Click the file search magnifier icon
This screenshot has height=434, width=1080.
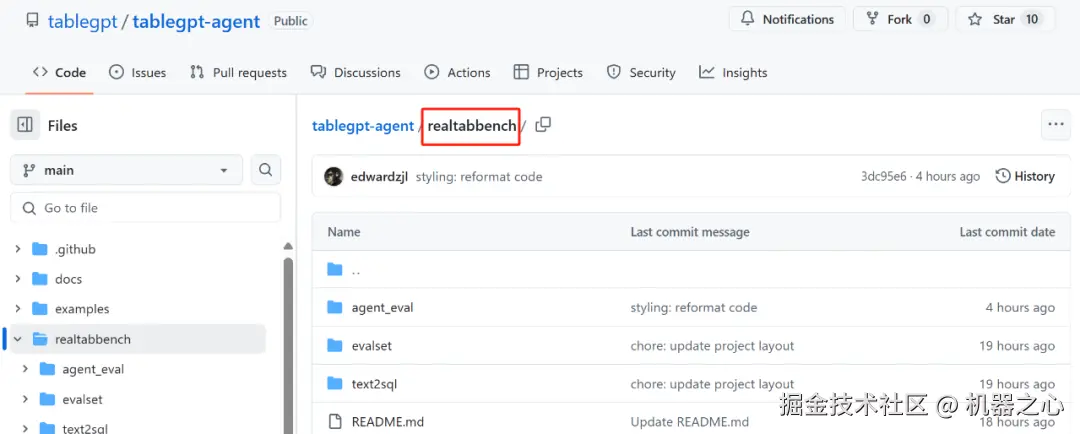pyautogui.click(x=265, y=170)
